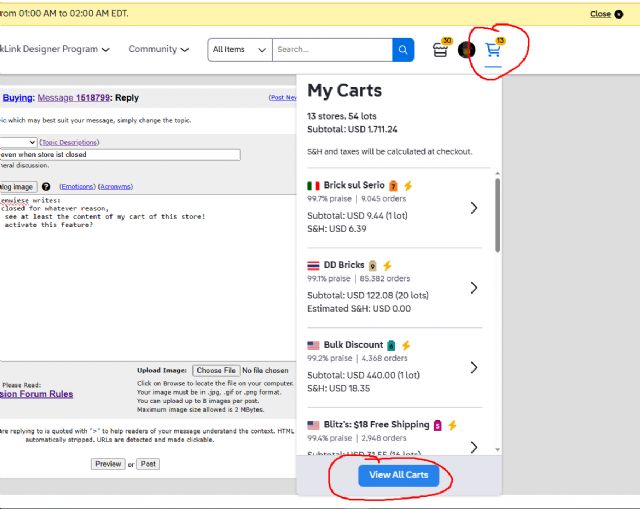Click the wanted list box icon

click(440, 50)
